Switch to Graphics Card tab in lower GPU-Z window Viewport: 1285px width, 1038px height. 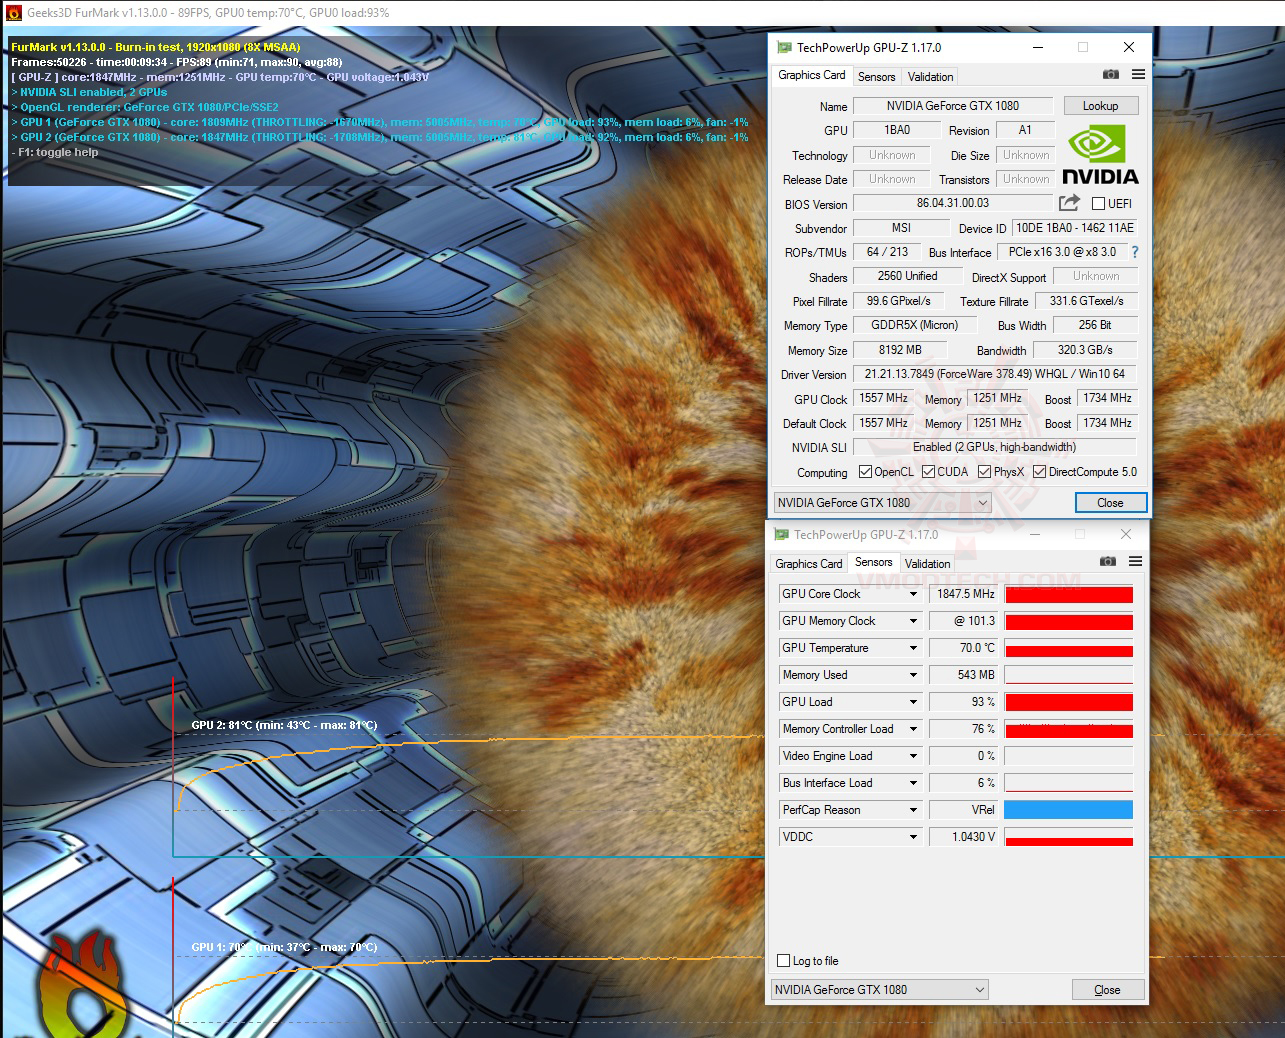tap(809, 564)
